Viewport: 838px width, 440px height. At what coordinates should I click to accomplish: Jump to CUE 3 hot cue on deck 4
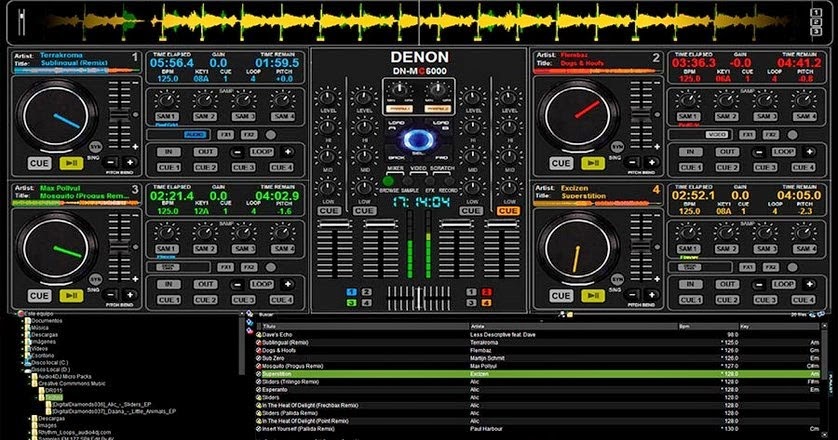(765, 300)
